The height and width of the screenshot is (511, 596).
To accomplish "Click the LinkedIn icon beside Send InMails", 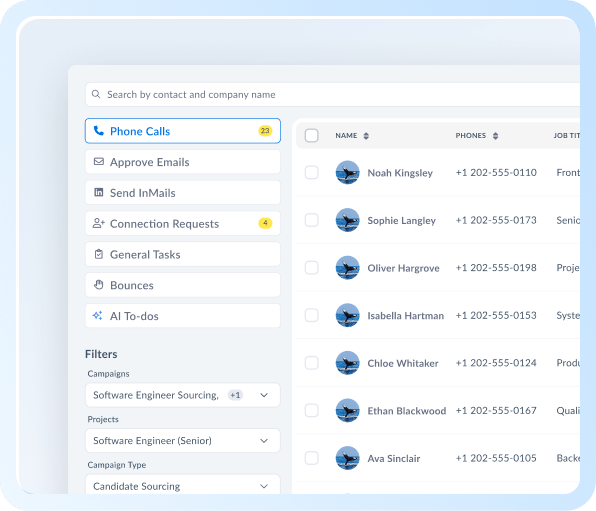I will 99,192.
